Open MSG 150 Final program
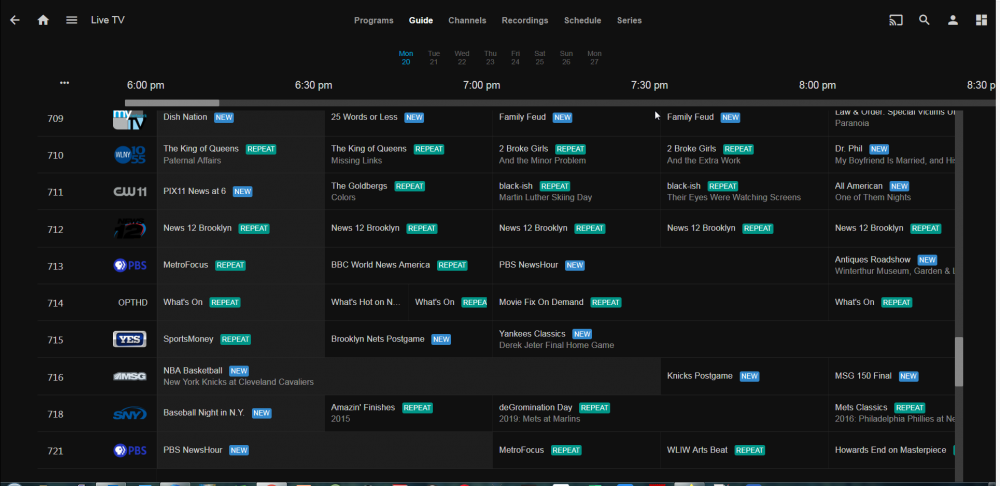 point(892,376)
